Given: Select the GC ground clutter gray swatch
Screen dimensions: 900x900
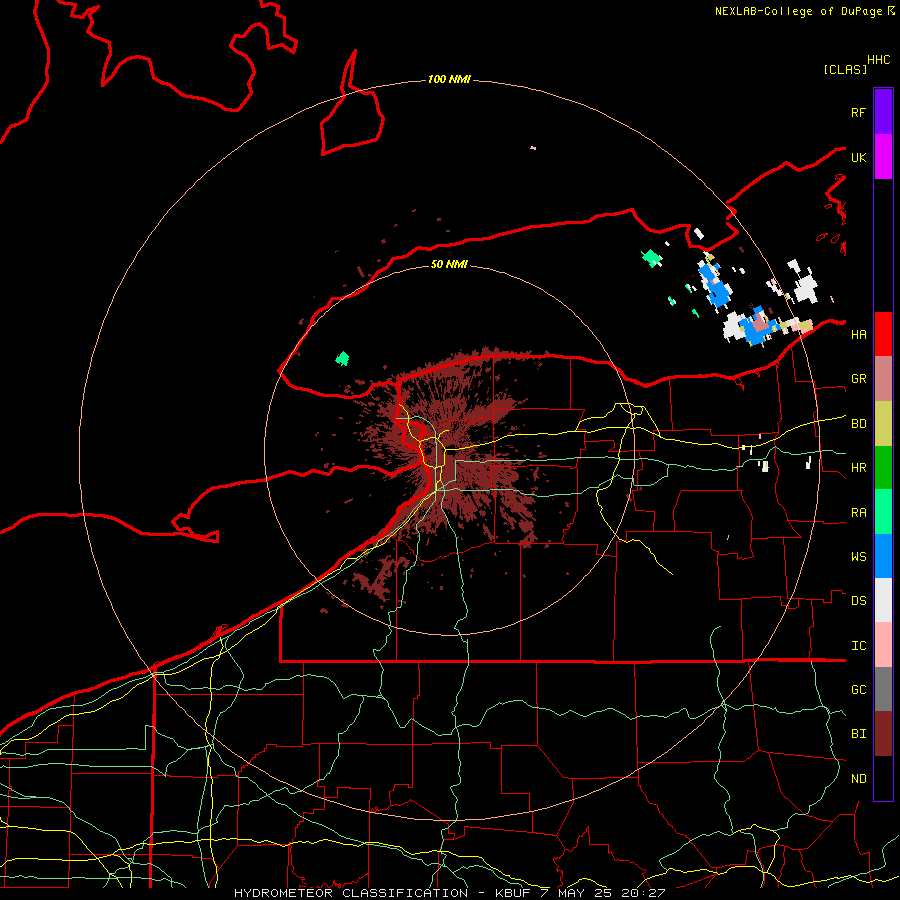Looking at the screenshot, I should pyautogui.click(x=883, y=689).
